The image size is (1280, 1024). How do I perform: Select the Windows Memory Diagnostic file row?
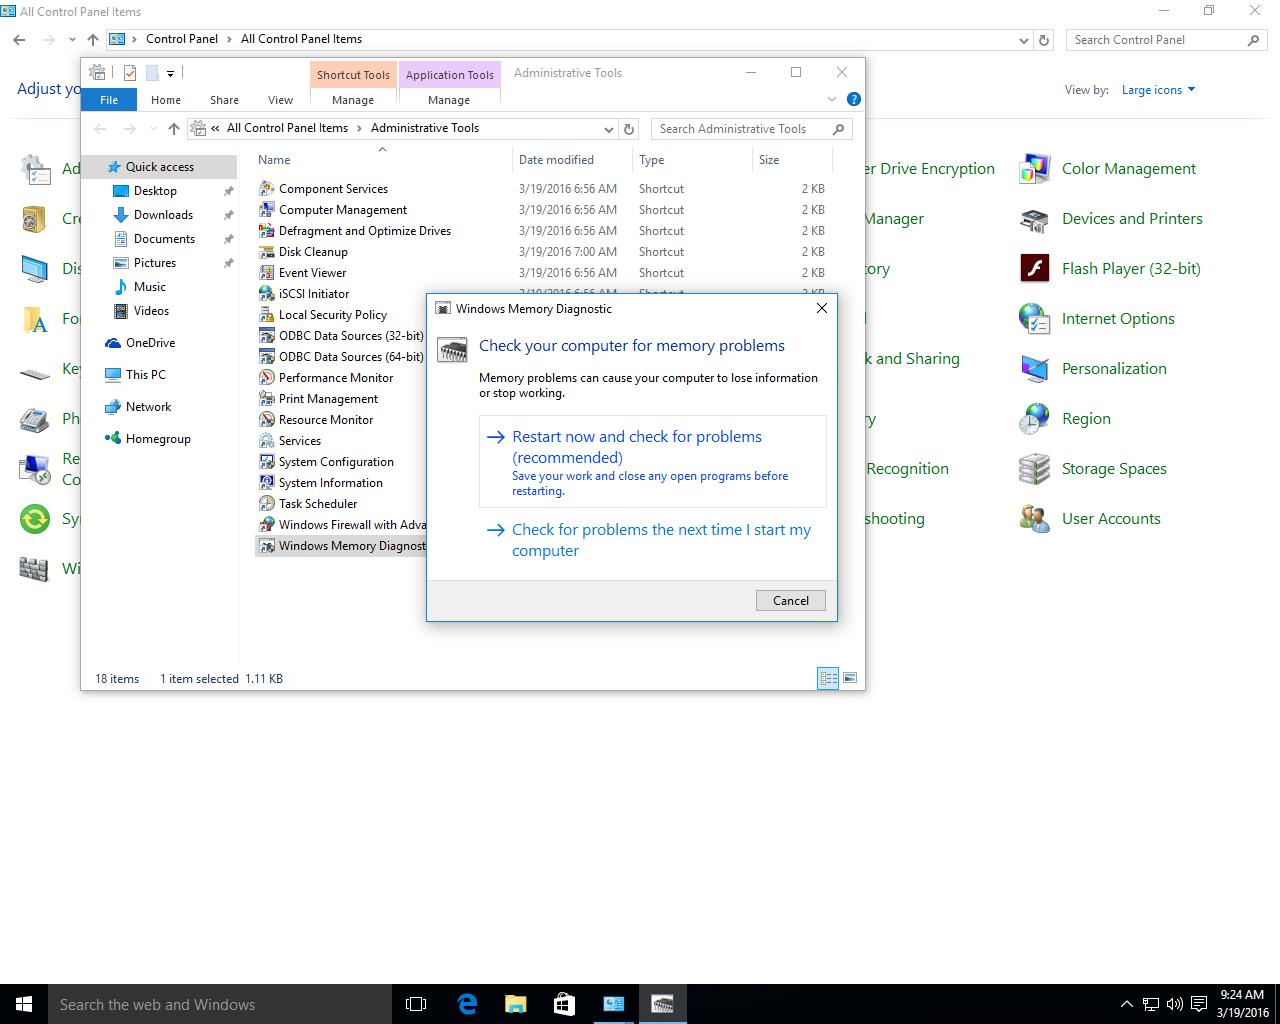[341, 546]
